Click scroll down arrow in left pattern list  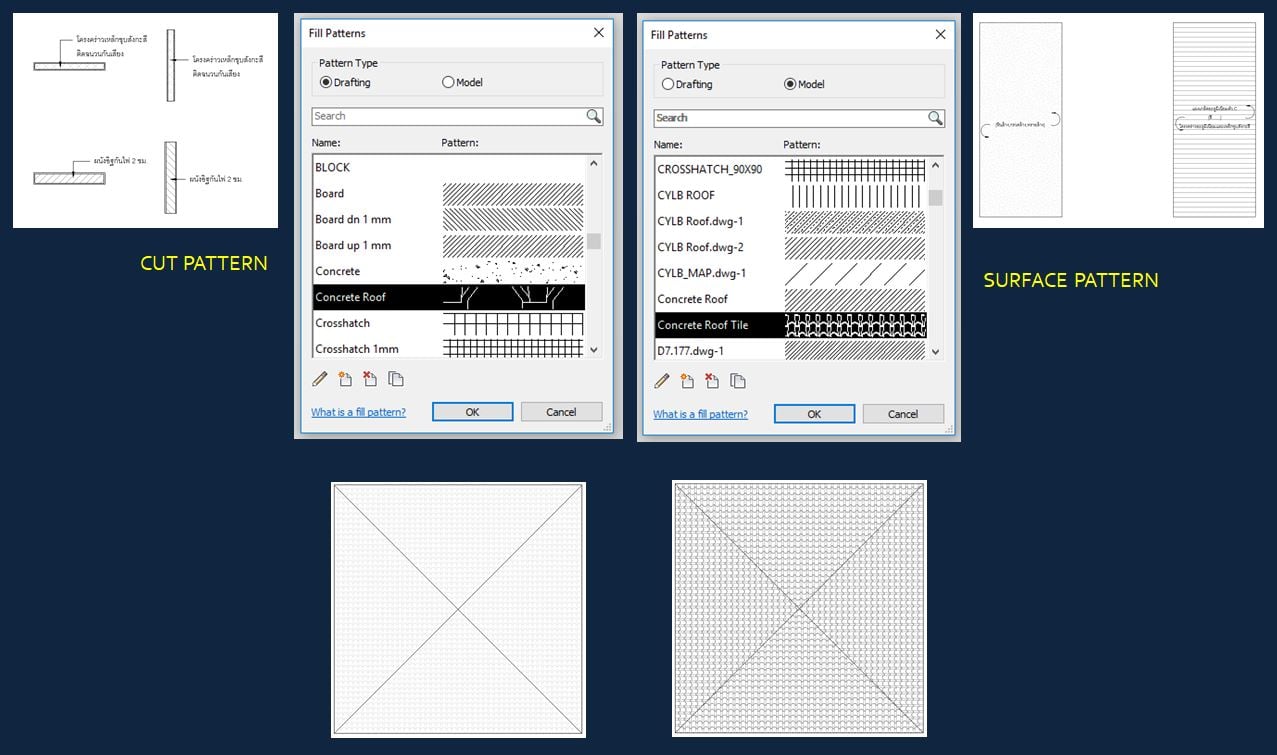click(594, 350)
